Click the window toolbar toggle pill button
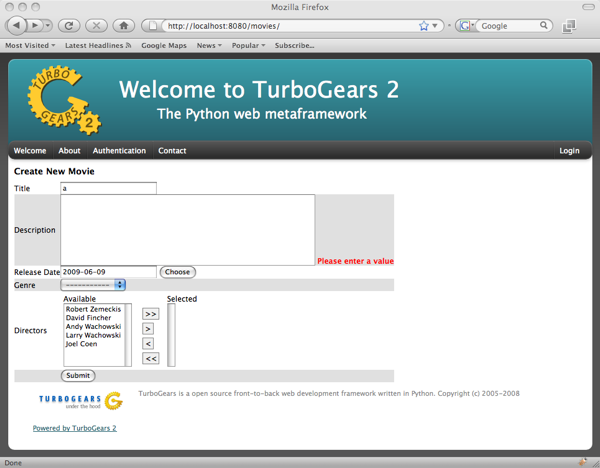Screen dimensions: 600x468 588,7
